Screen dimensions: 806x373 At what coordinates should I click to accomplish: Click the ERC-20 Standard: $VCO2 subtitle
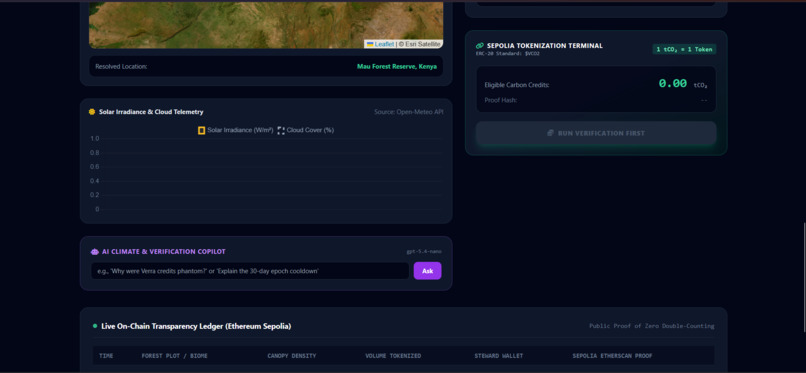pos(508,53)
